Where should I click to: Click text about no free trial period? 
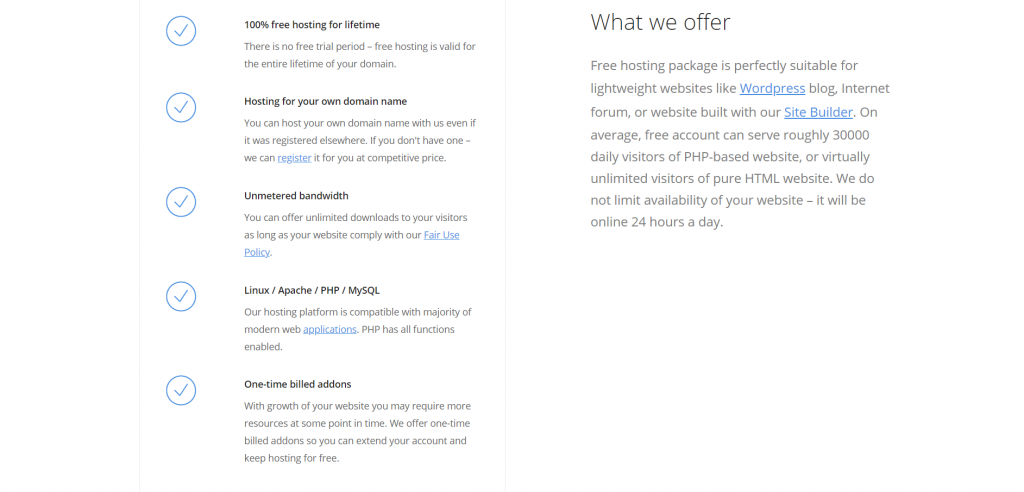[x=360, y=56]
